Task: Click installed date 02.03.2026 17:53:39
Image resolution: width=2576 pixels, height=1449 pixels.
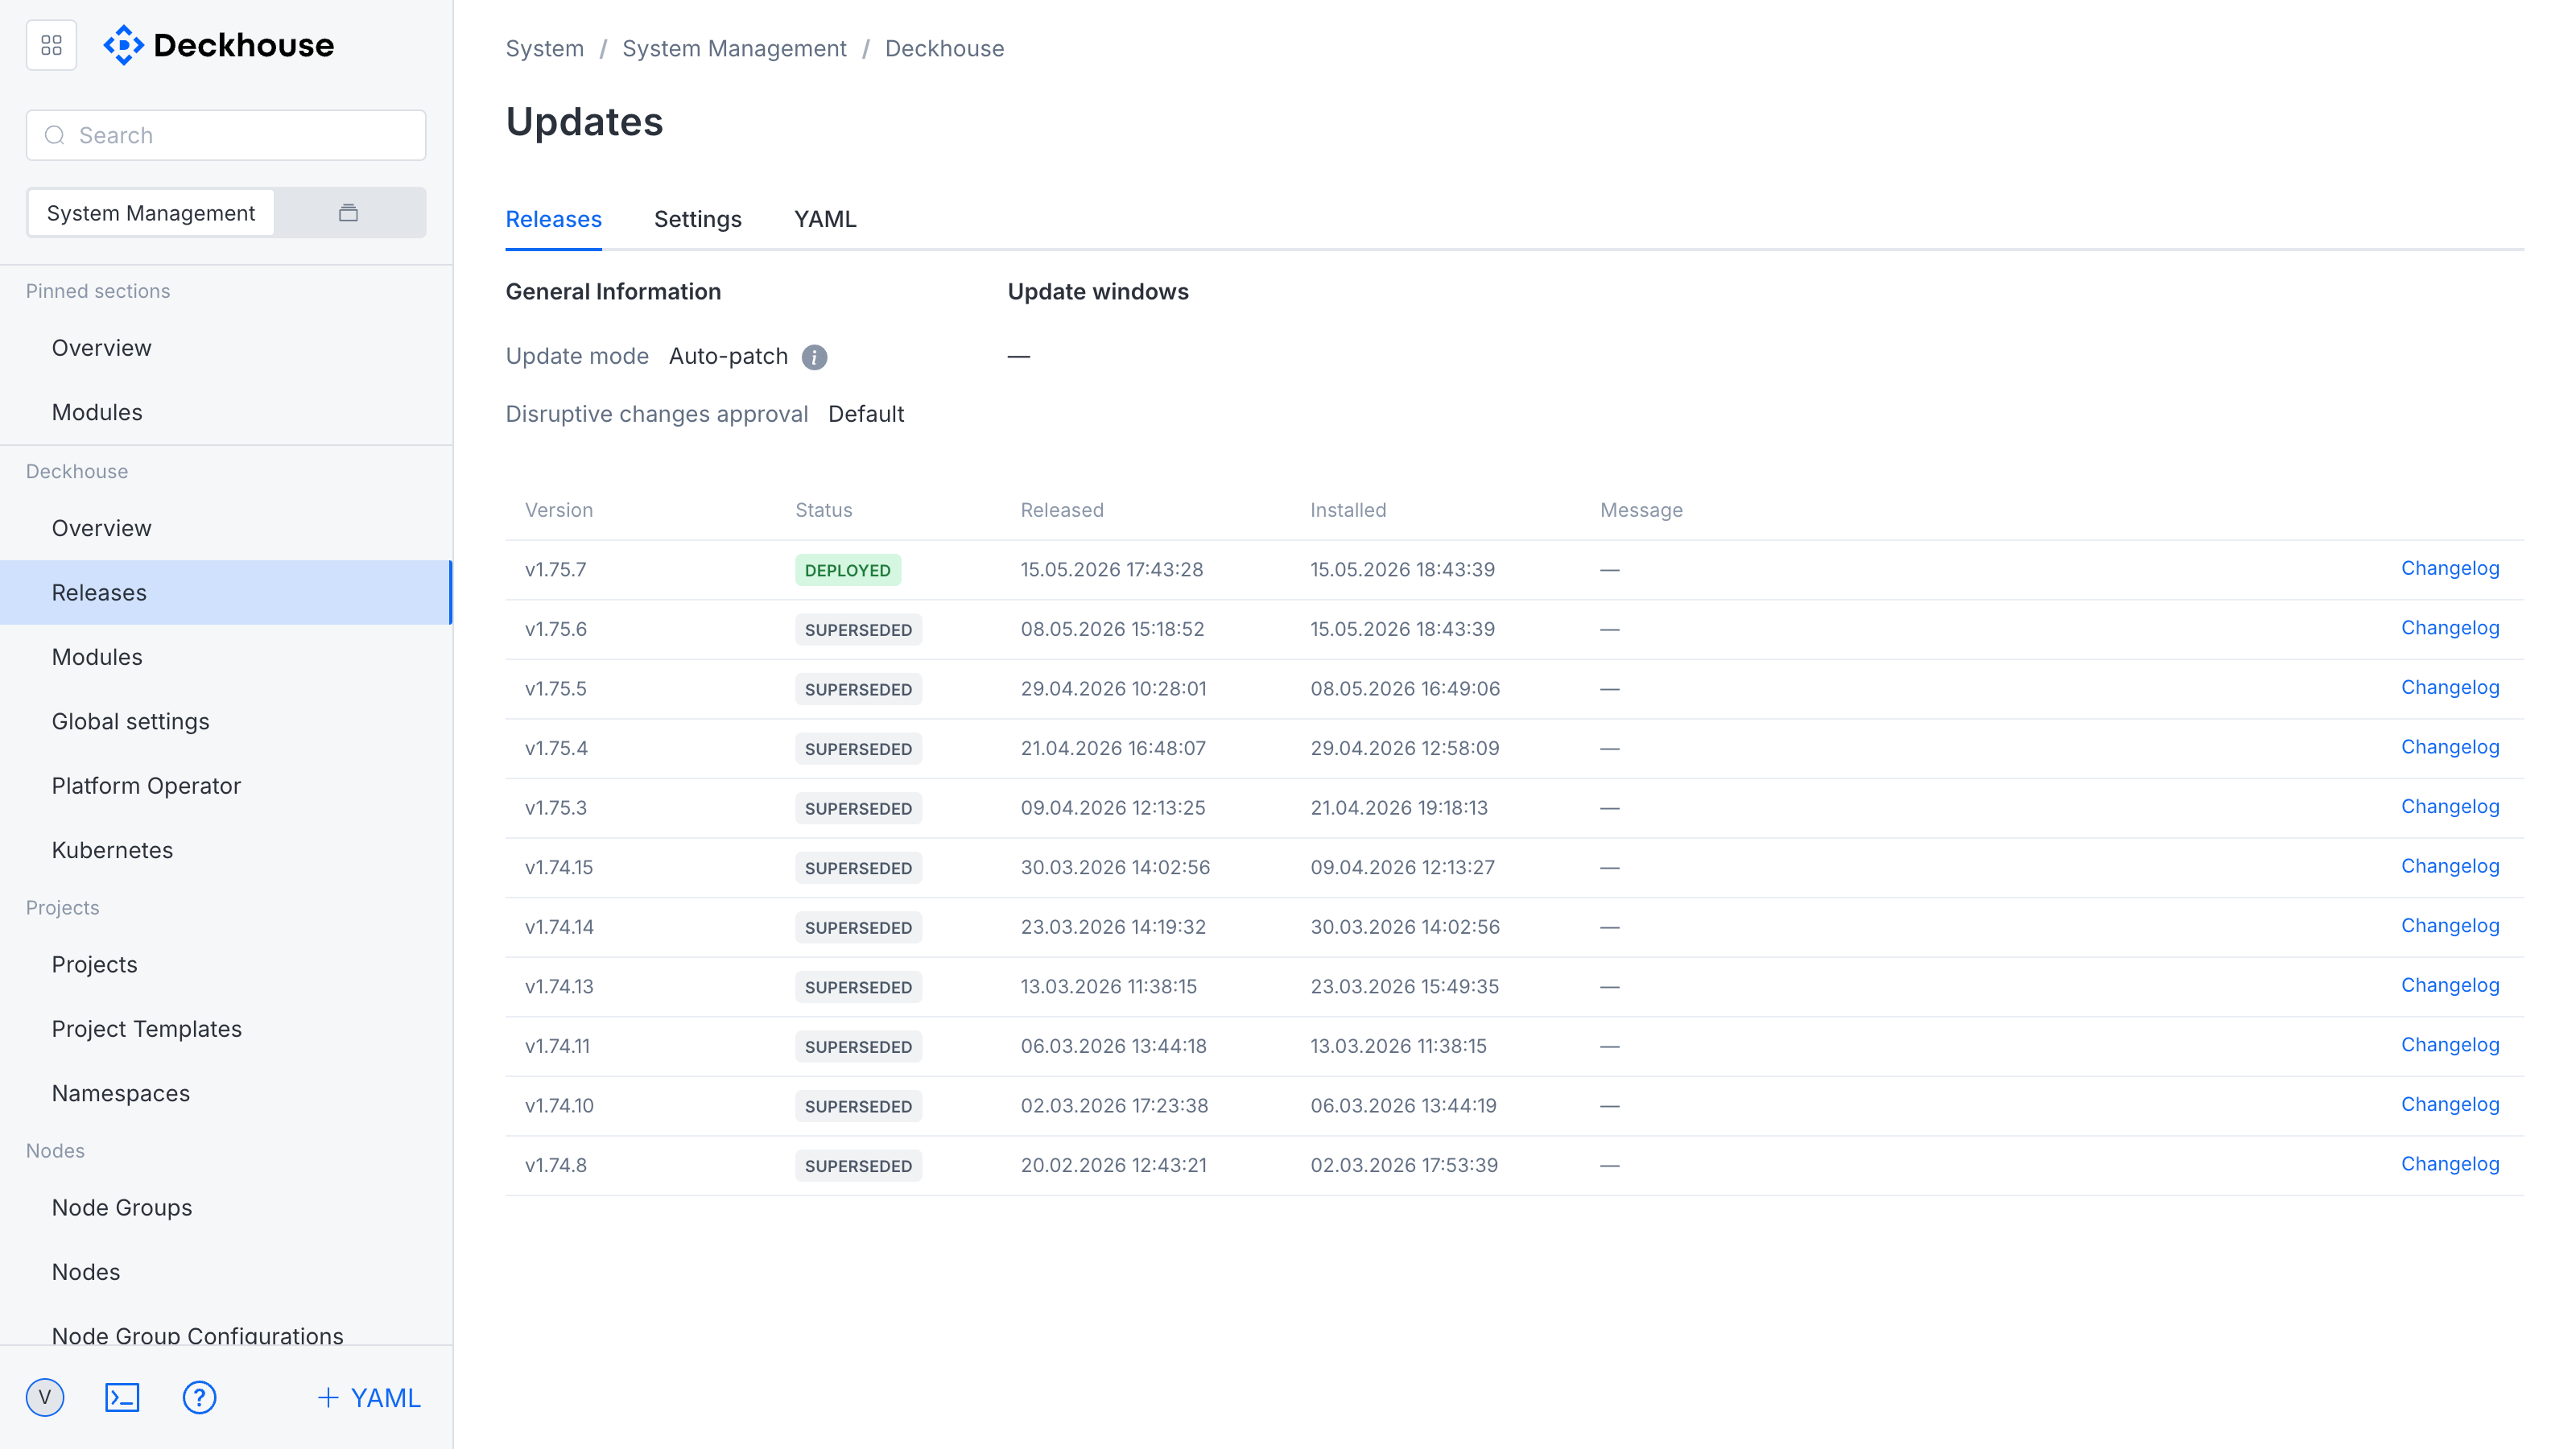Action: [x=1403, y=1165]
